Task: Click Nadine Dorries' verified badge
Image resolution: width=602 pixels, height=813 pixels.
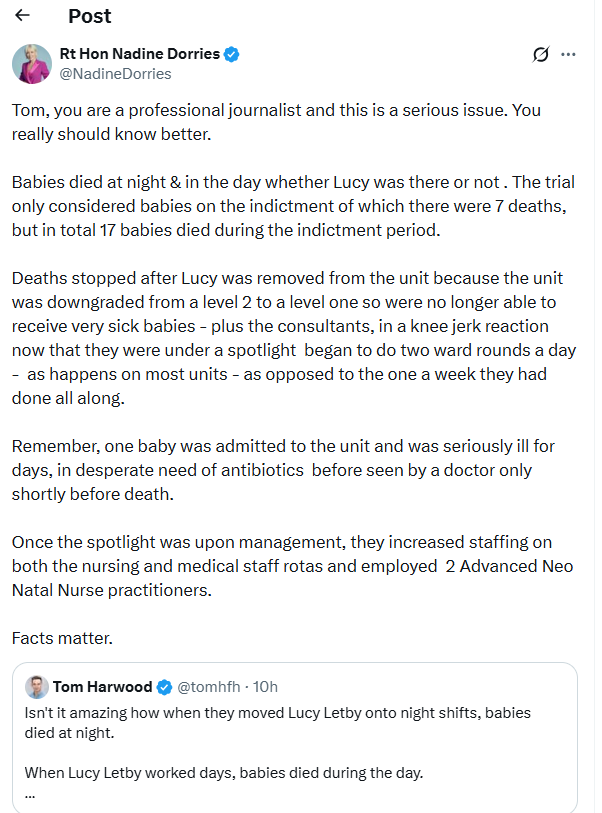Action: [231, 54]
